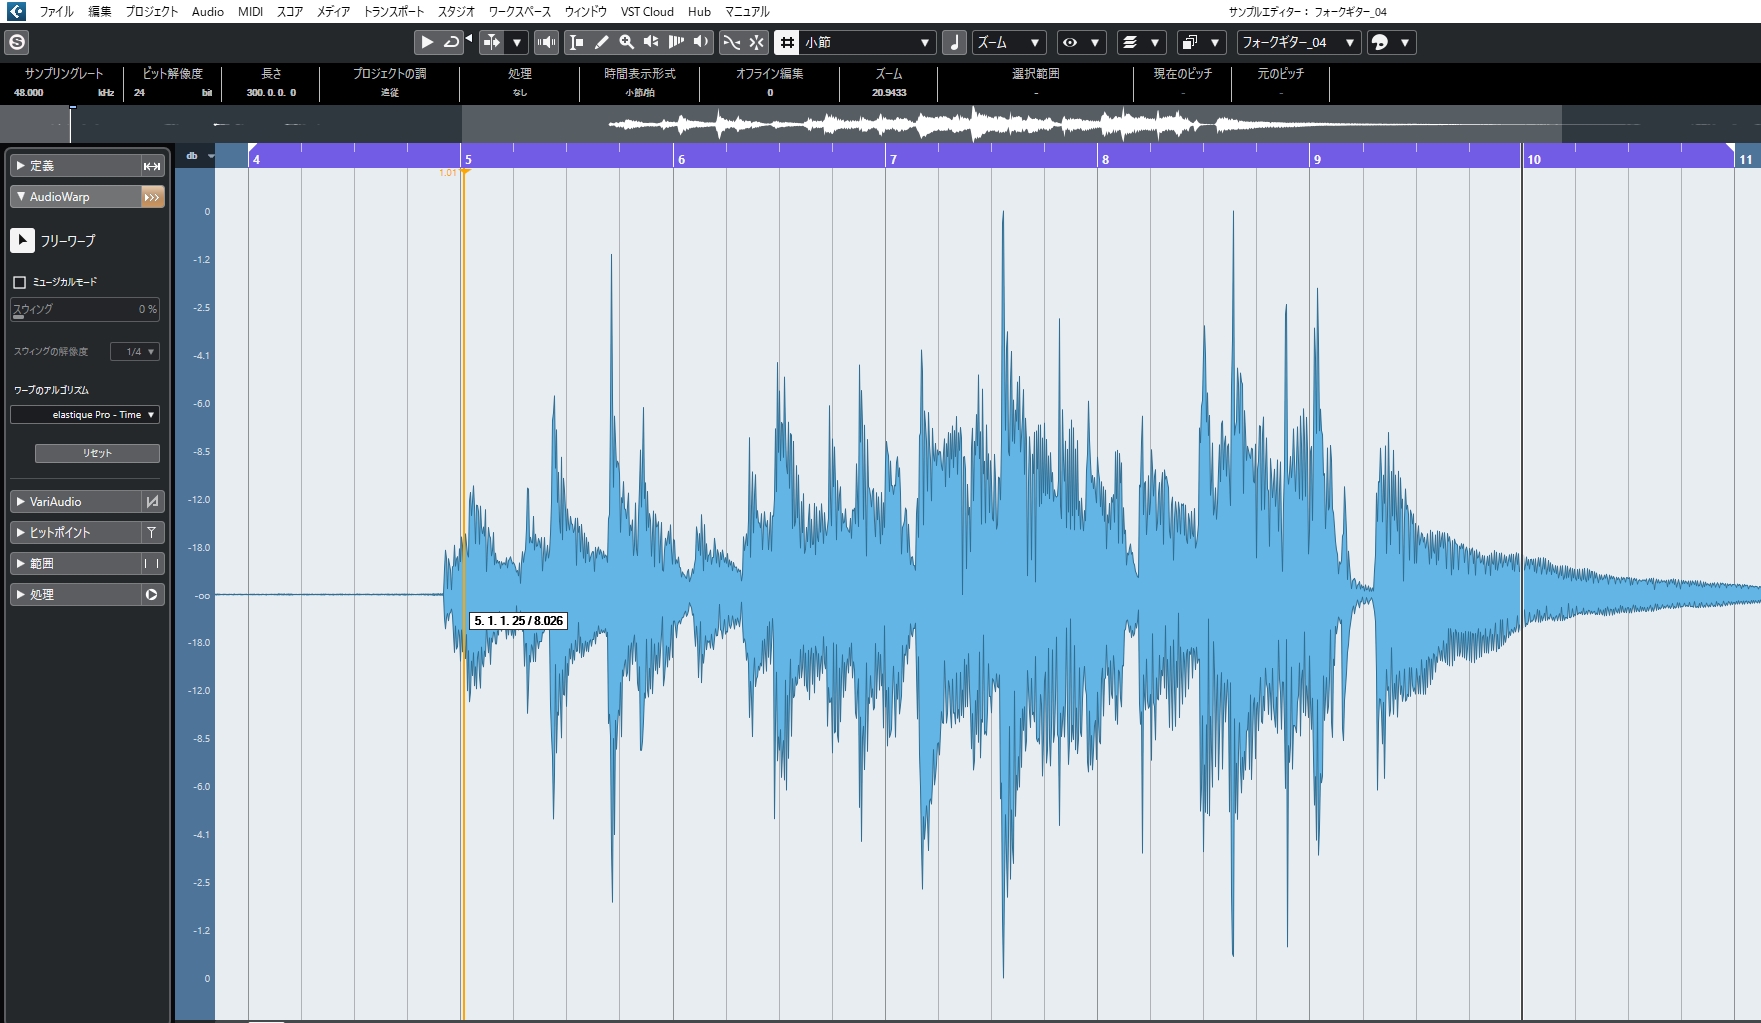The image size is (1761, 1023).
Task: Activate the Zoom magnifier tool
Action: point(627,42)
